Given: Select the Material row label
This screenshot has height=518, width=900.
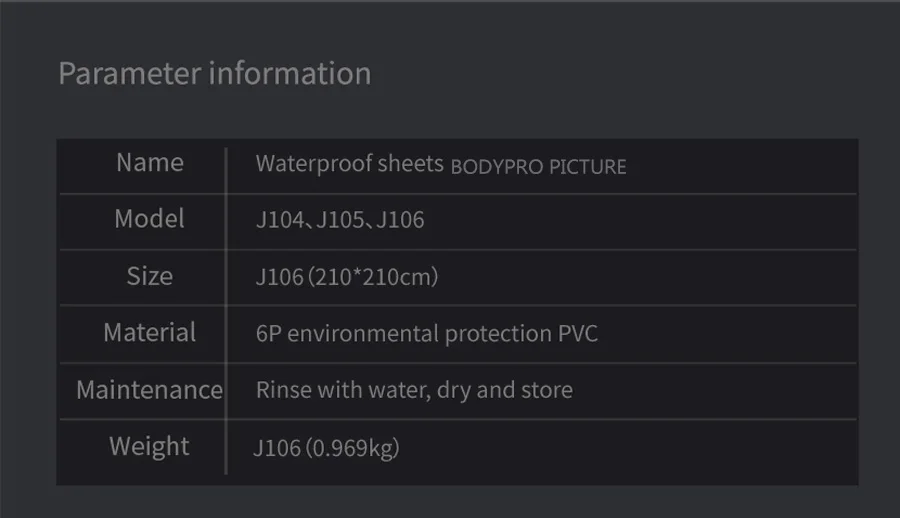Looking at the screenshot, I should 149,333.
